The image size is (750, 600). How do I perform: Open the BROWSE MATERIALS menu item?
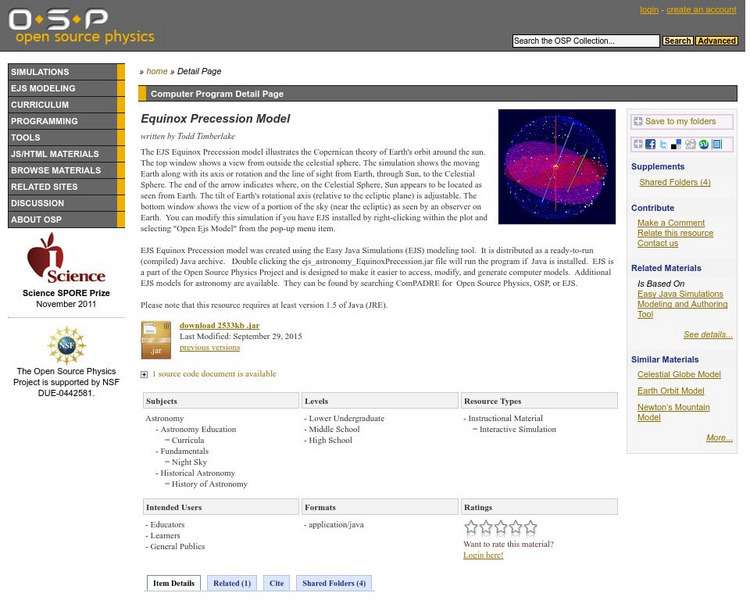66,170
